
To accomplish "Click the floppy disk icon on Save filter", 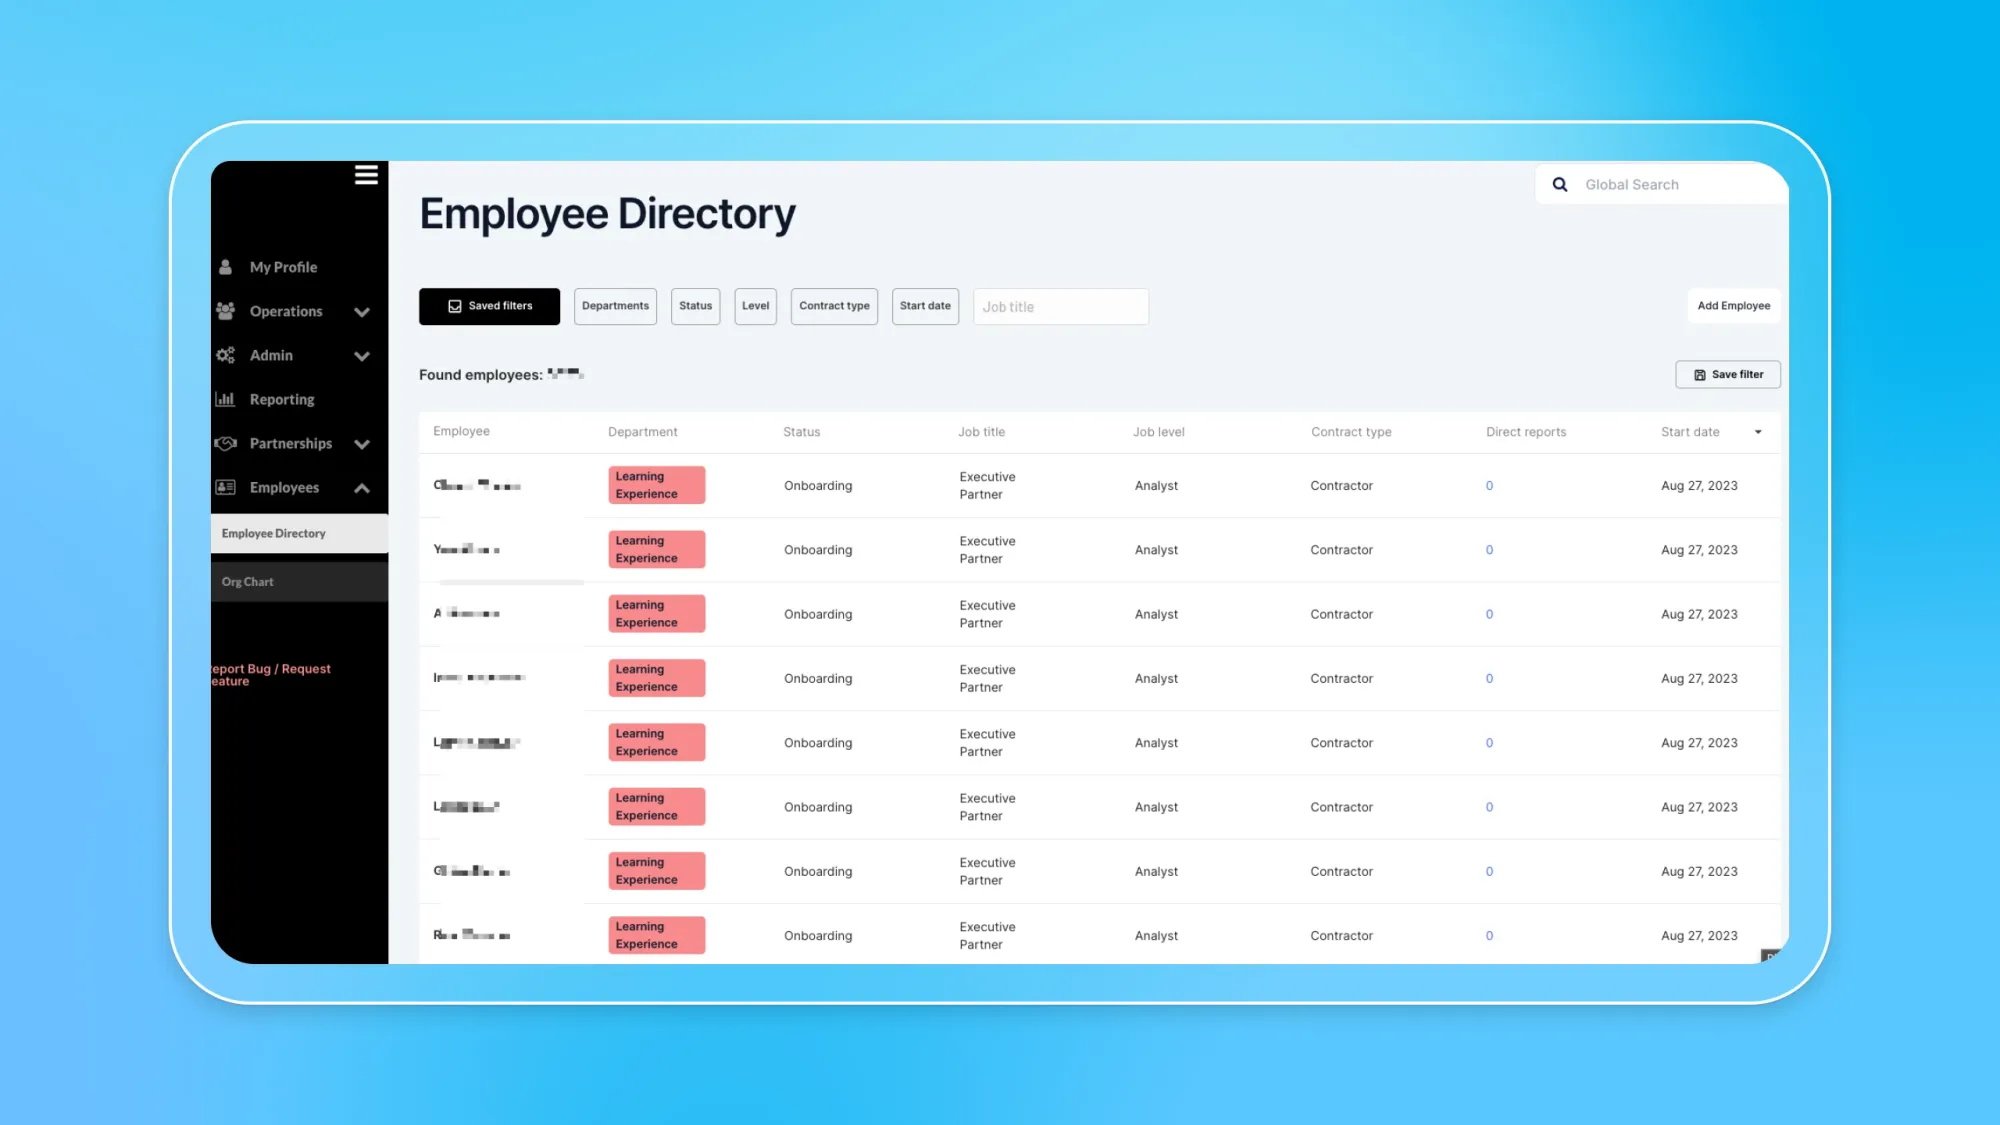I will point(1700,373).
